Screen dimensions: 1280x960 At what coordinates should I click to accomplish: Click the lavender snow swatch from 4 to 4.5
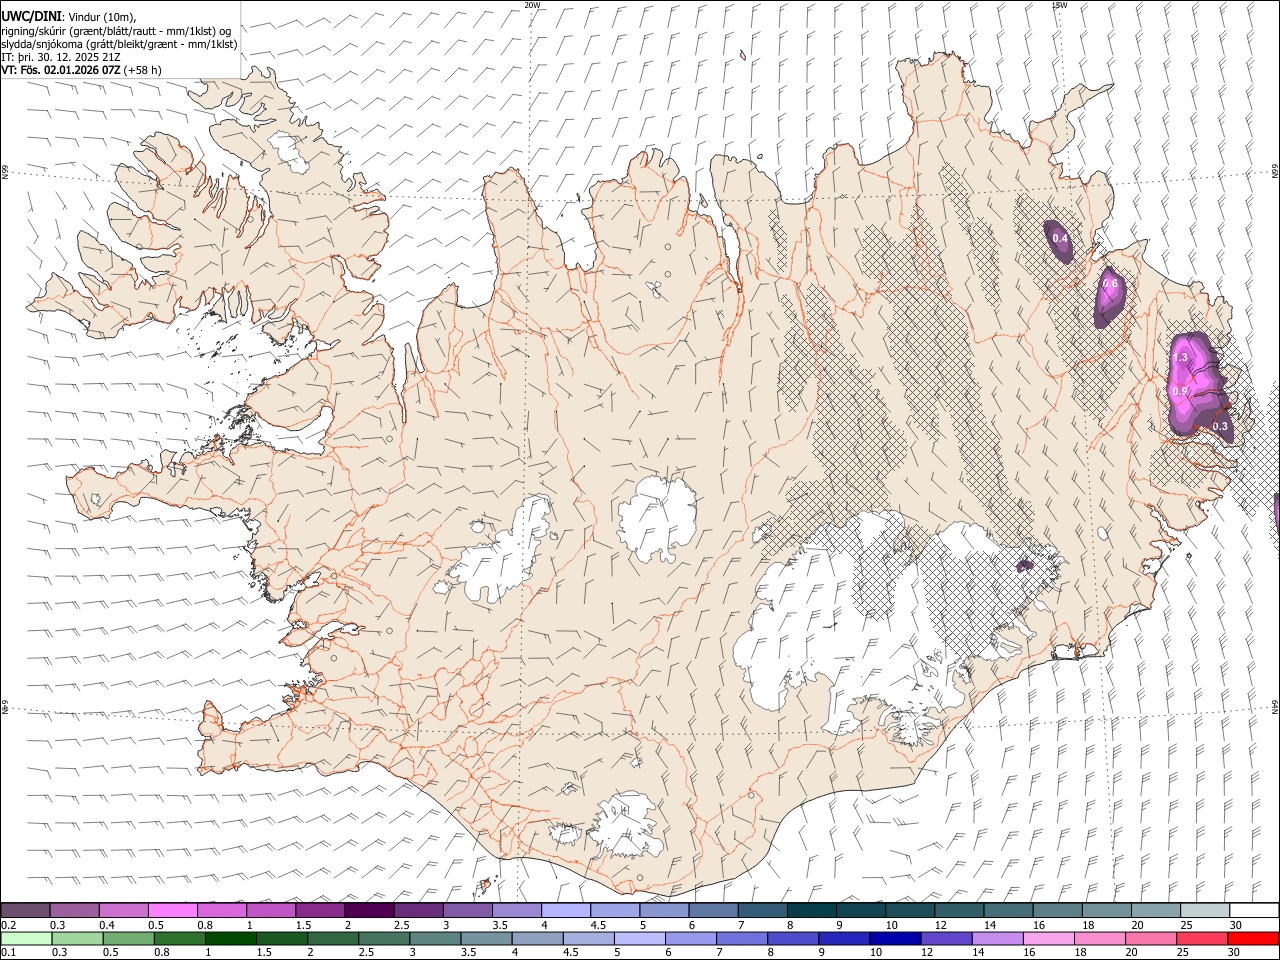(566, 910)
